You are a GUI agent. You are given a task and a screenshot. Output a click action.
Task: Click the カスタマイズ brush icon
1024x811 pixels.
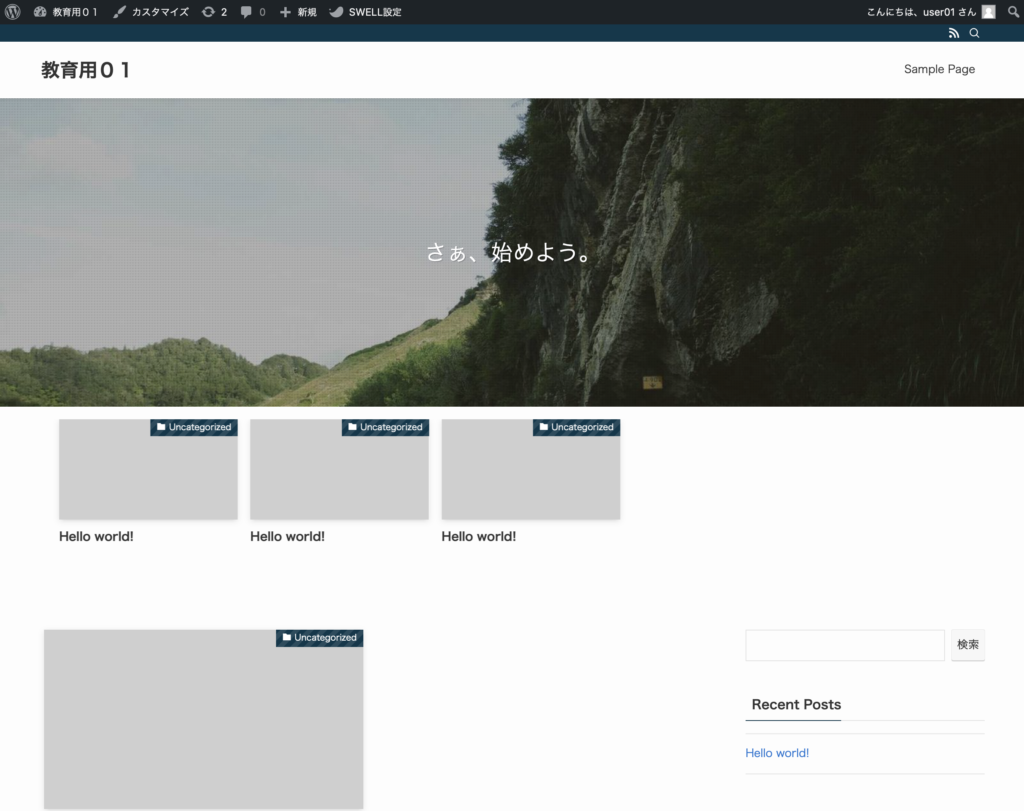point(120,12)
